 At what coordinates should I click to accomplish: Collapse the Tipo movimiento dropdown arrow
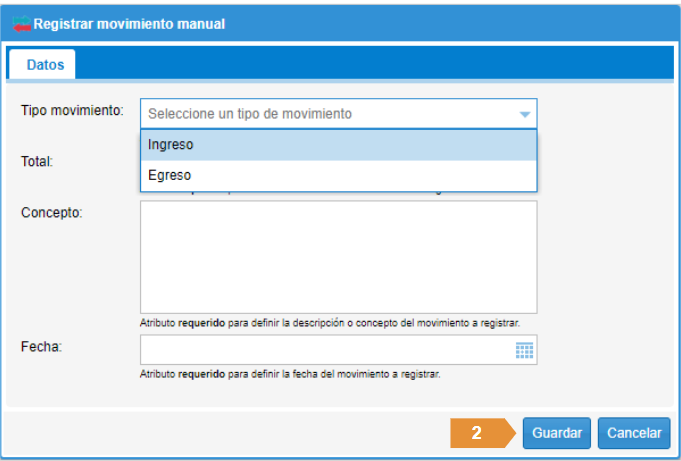pyautogui.click(x=524, y=114)
